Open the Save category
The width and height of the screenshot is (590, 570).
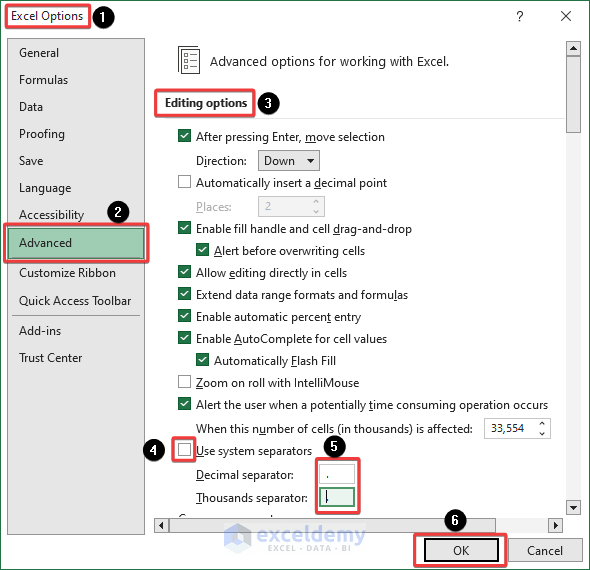coord(76,161)
